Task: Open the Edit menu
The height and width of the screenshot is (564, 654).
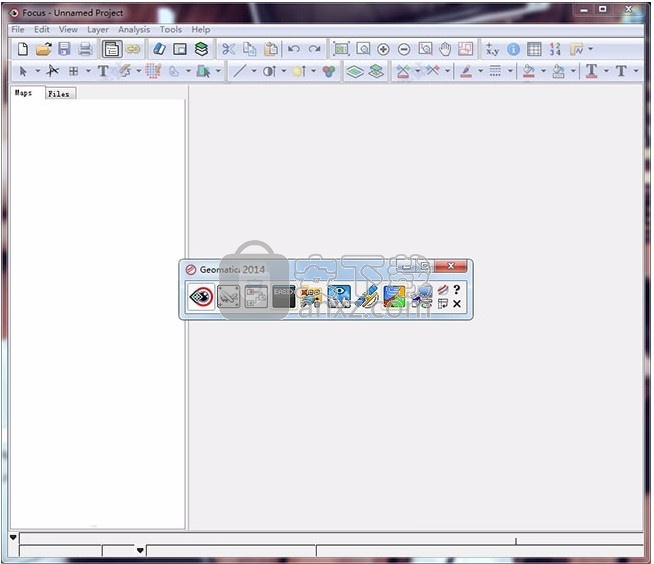Action: pyautogui.click(x=42, y=30)
